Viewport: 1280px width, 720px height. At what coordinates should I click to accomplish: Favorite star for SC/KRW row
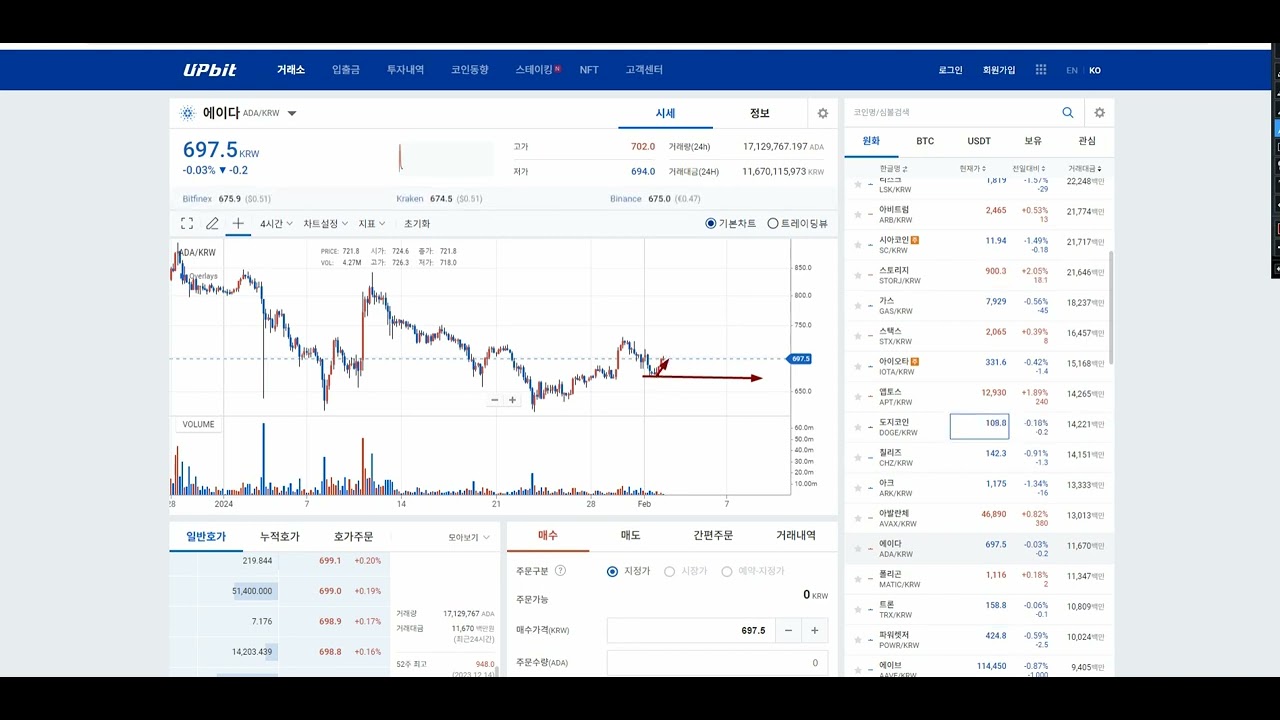coord(857,245)
